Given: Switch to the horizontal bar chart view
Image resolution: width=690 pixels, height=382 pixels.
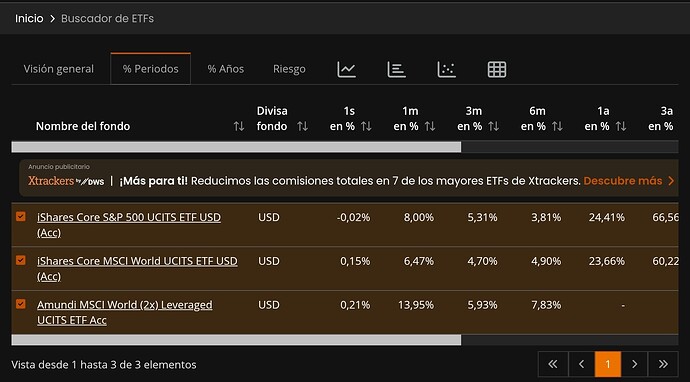Looking at the screenshot, I should click(x=396, y=70).
